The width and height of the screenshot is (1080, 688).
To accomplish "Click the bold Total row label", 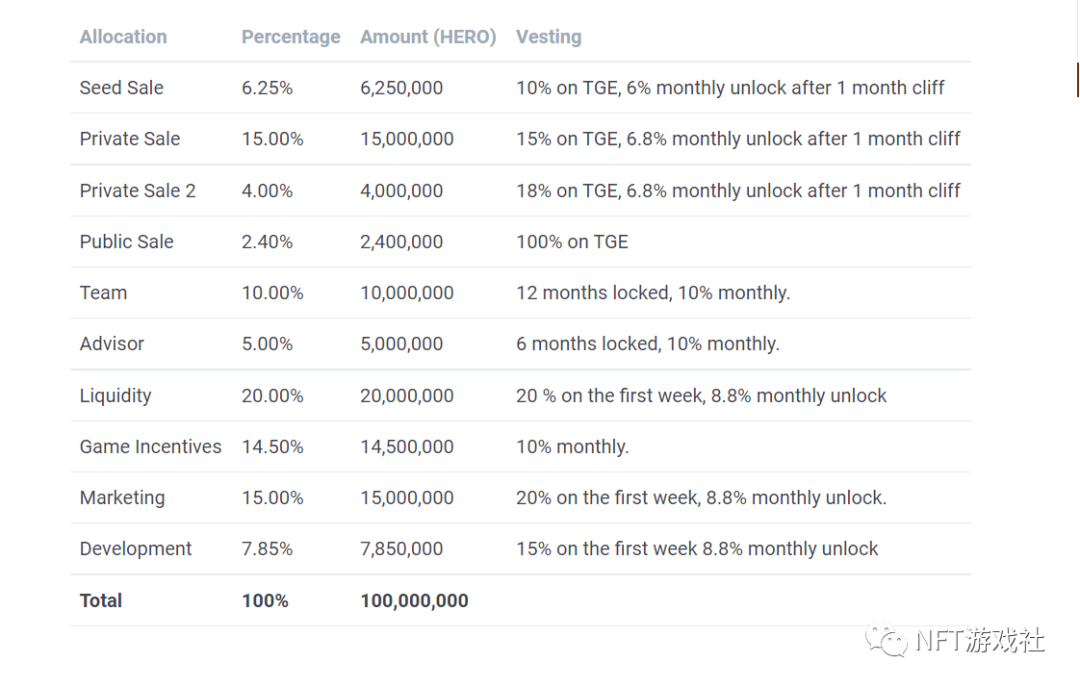I will tap(101, 601).
